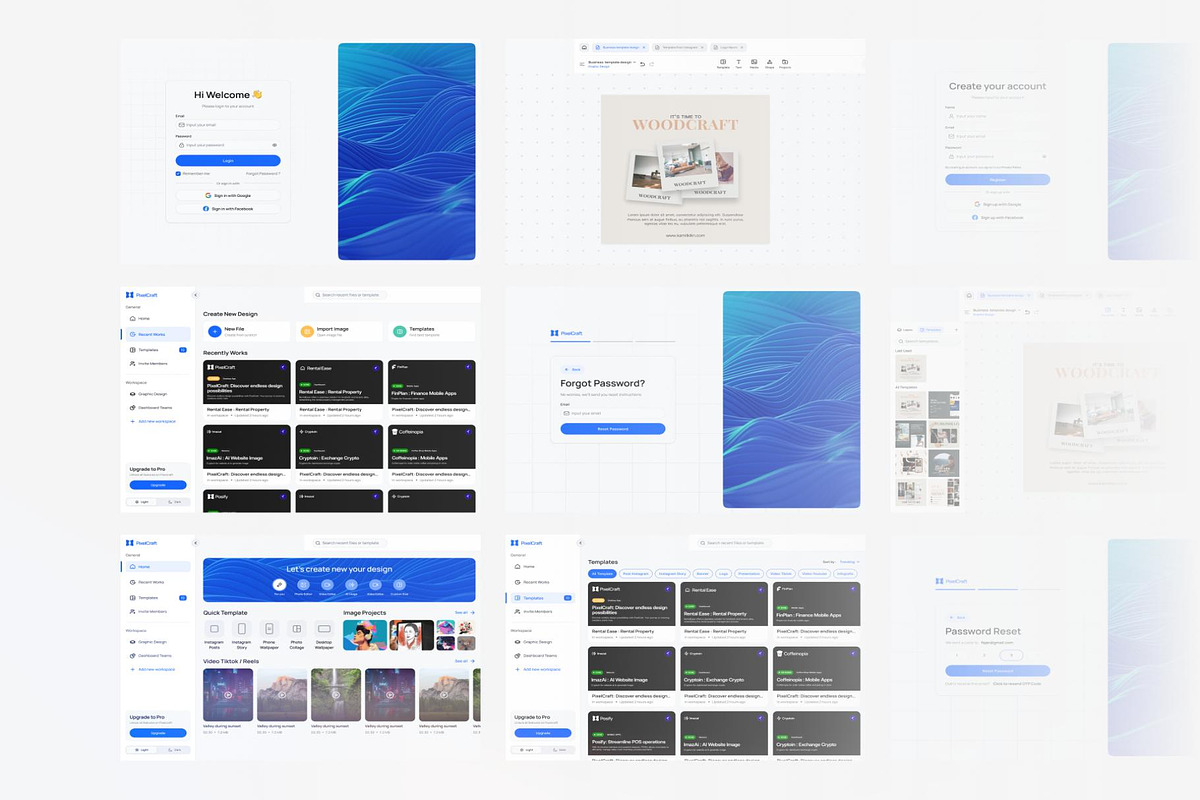Image resolution: width=1200 pixels, height=800 pixels.
Task: Collapse the sidebar in the Recently Works dashboard
Action: tap(195, 295)
